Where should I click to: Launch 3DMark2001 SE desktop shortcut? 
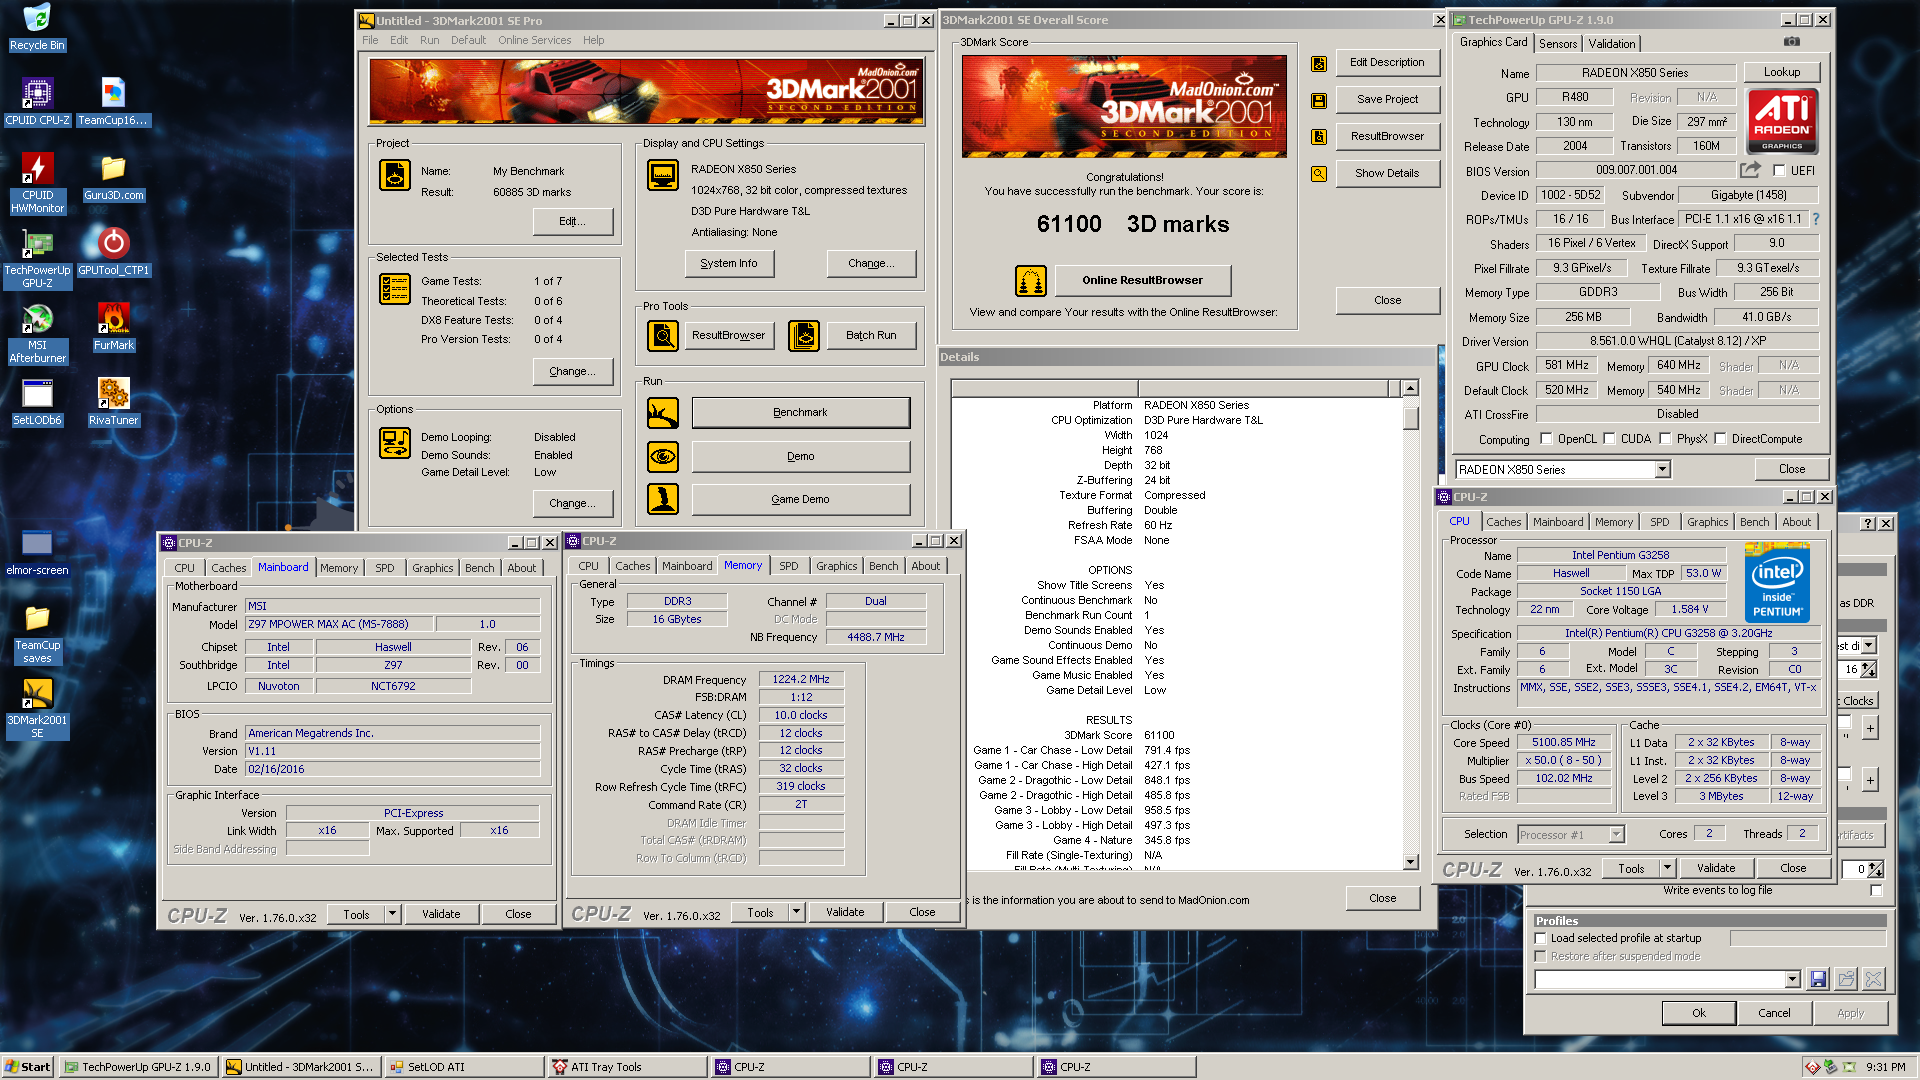pos(37,708)
